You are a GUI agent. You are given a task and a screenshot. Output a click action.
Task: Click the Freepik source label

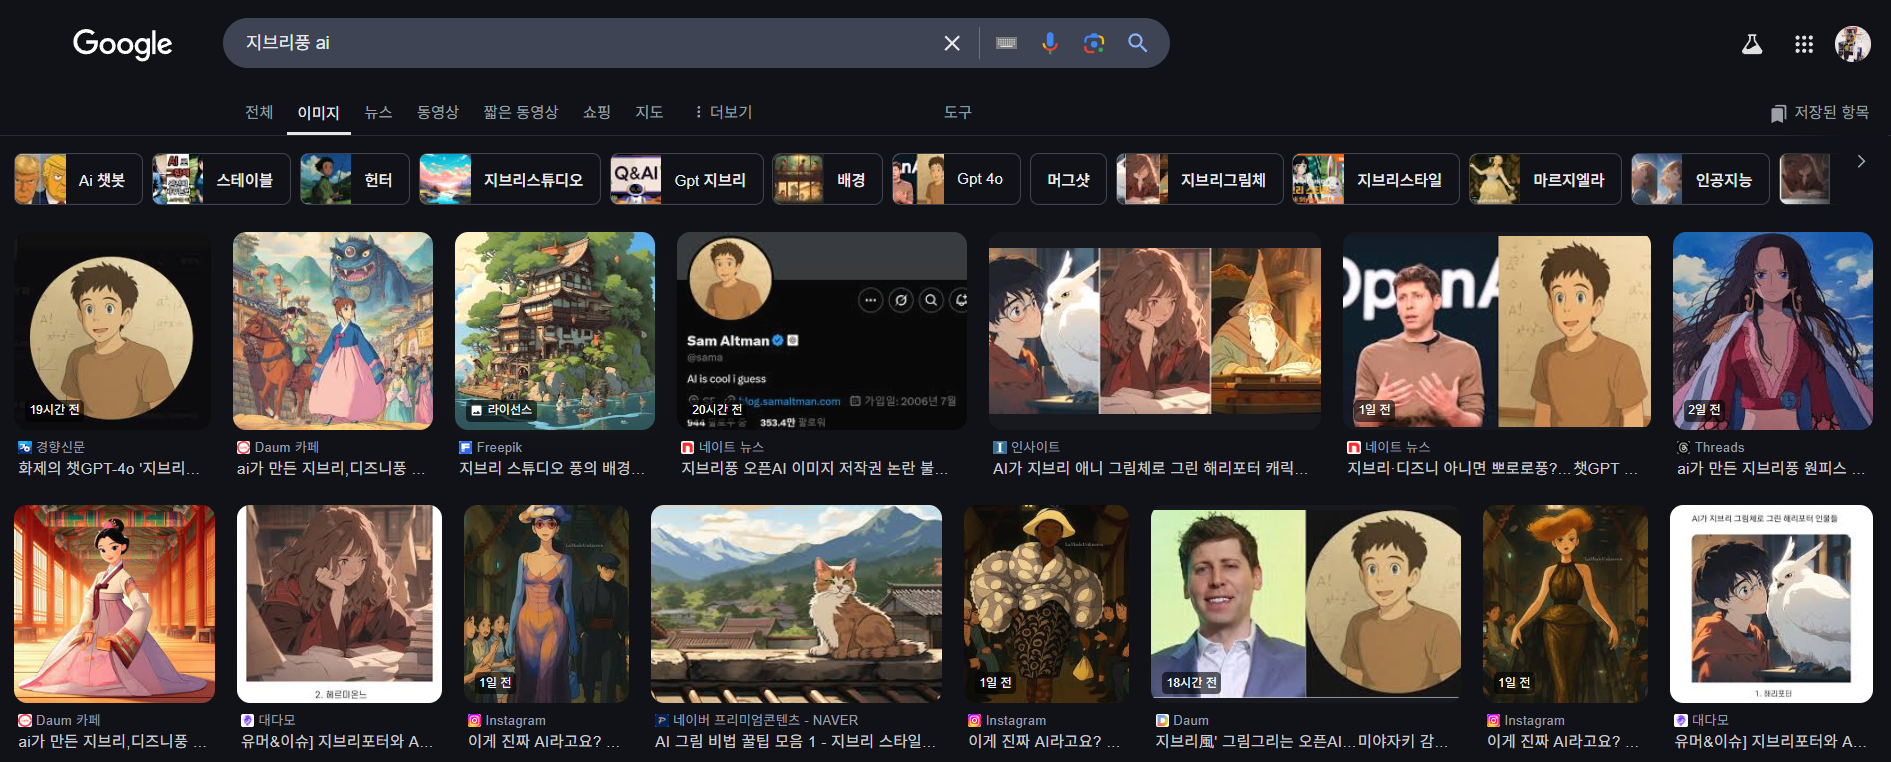pos(499,447)
